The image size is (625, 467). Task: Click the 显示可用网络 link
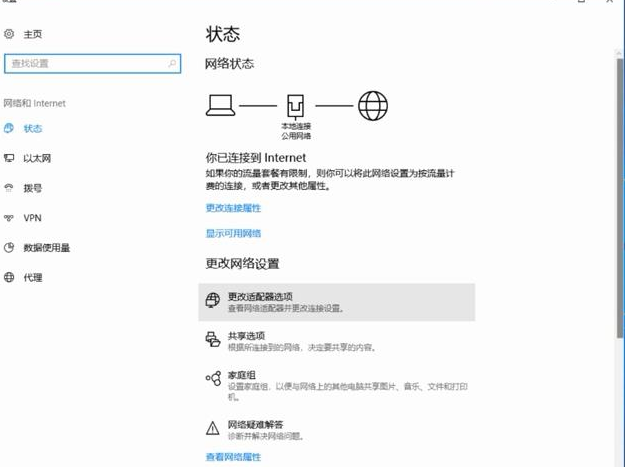pyautogui.click(x=233, y=233)
